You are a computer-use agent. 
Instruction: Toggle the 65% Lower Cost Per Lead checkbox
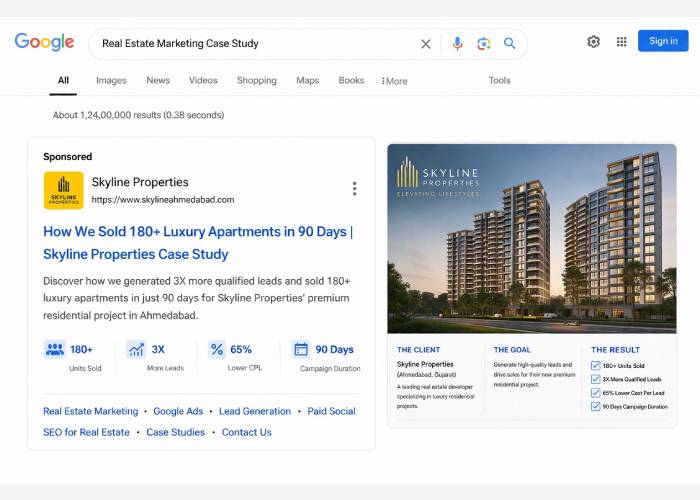pos(595,393)
